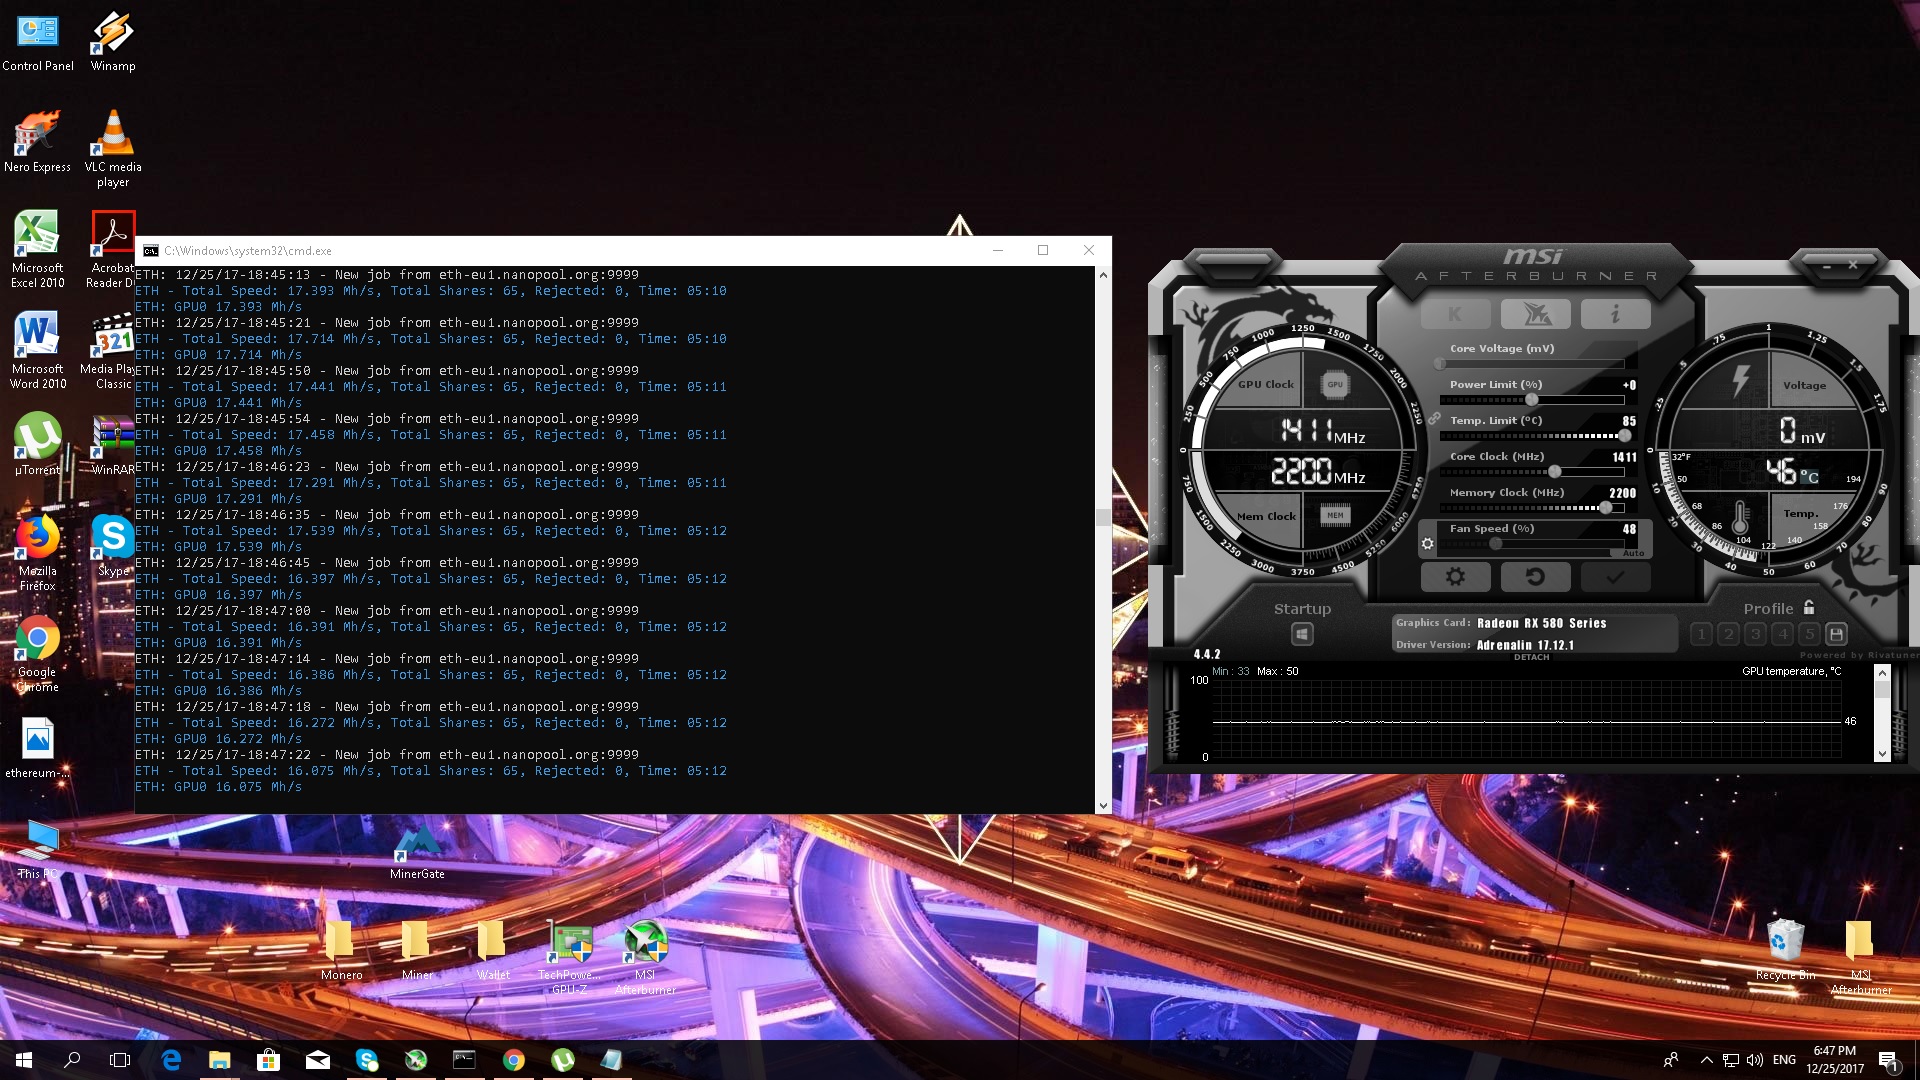The height and width of the screenshot is (1080, 1920).
Task: Save the profile with the floppy disk icon
Action: click(1836, 634)
